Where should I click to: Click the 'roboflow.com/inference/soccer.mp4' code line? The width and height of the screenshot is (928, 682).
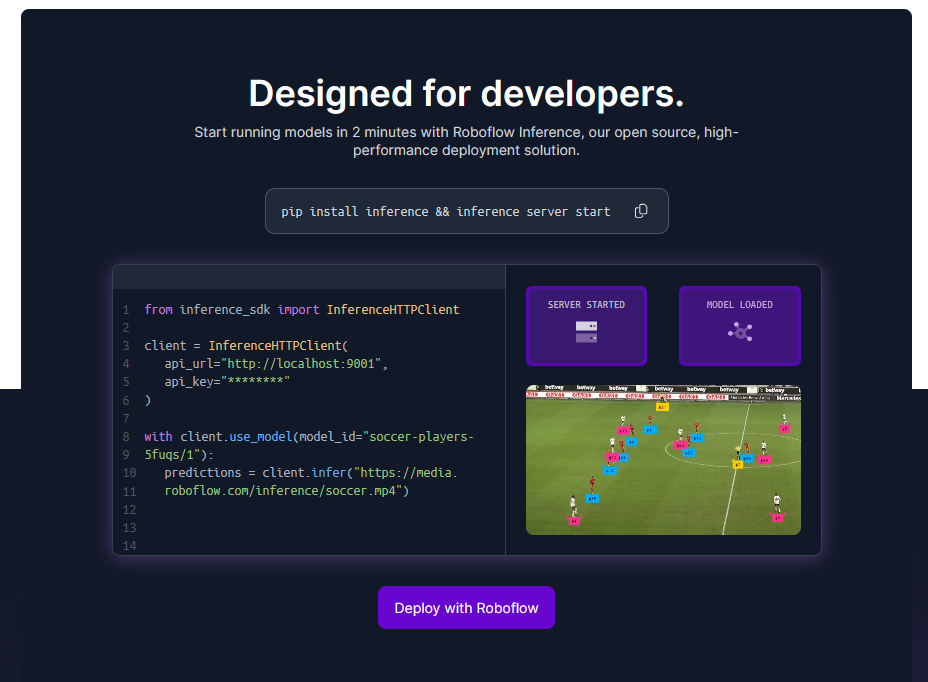pos(287,491)
